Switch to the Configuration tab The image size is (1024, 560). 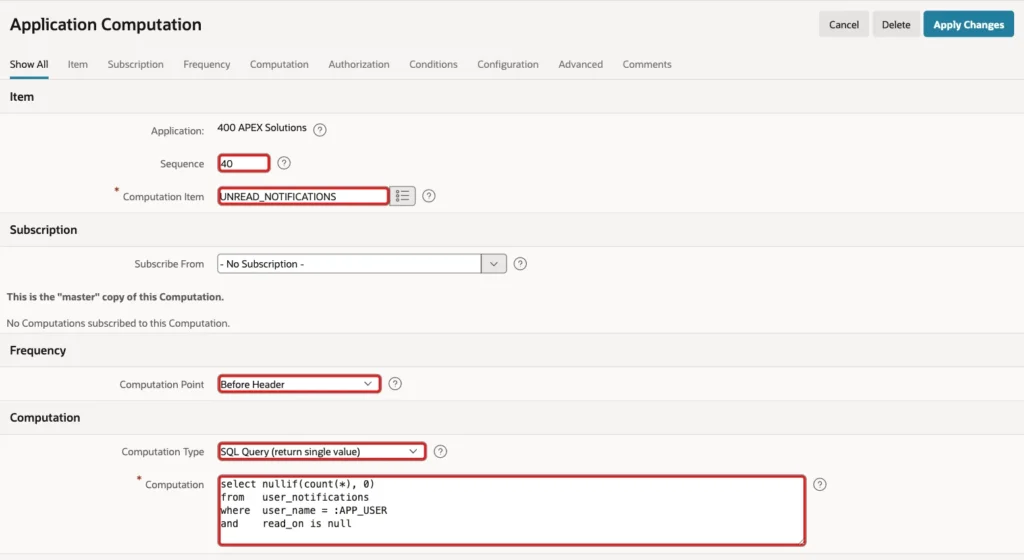(x=507, y=64)
